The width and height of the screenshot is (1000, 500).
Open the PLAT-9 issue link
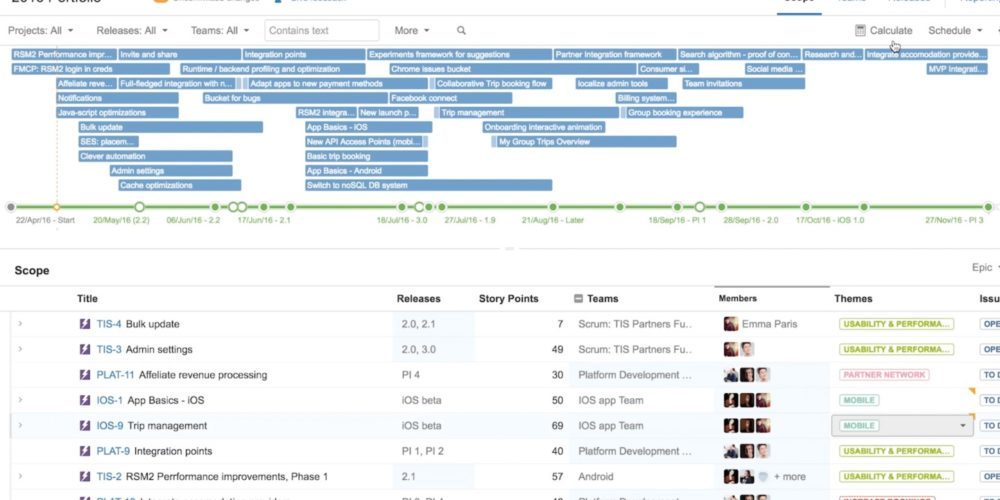(x=113, y=452)
